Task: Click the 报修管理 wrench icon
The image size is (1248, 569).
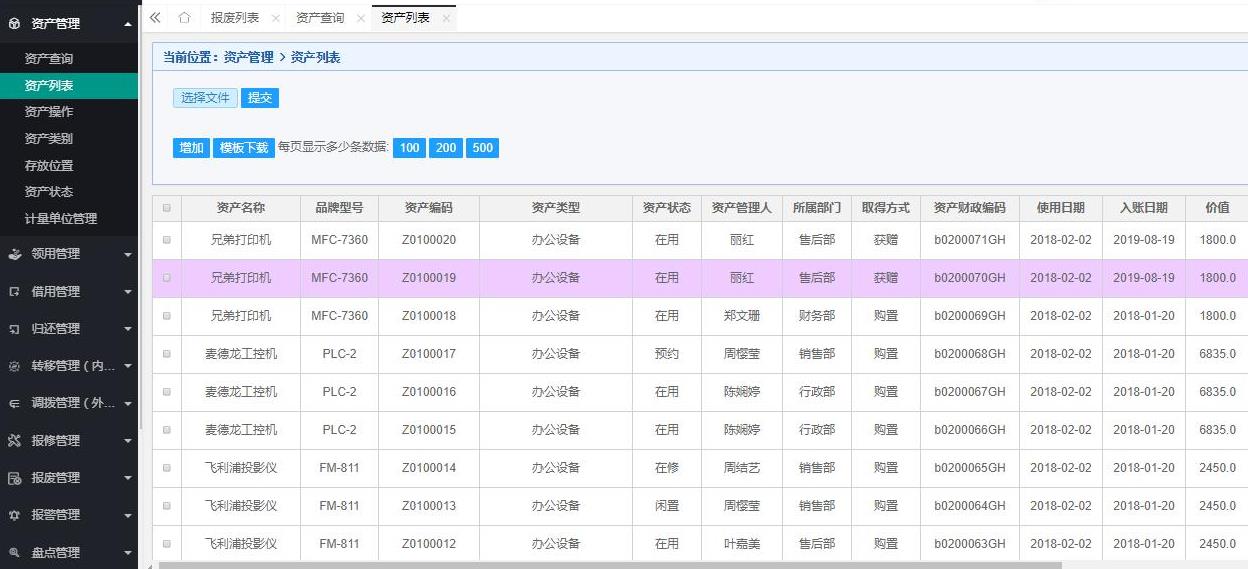Action: pos(14,441)
